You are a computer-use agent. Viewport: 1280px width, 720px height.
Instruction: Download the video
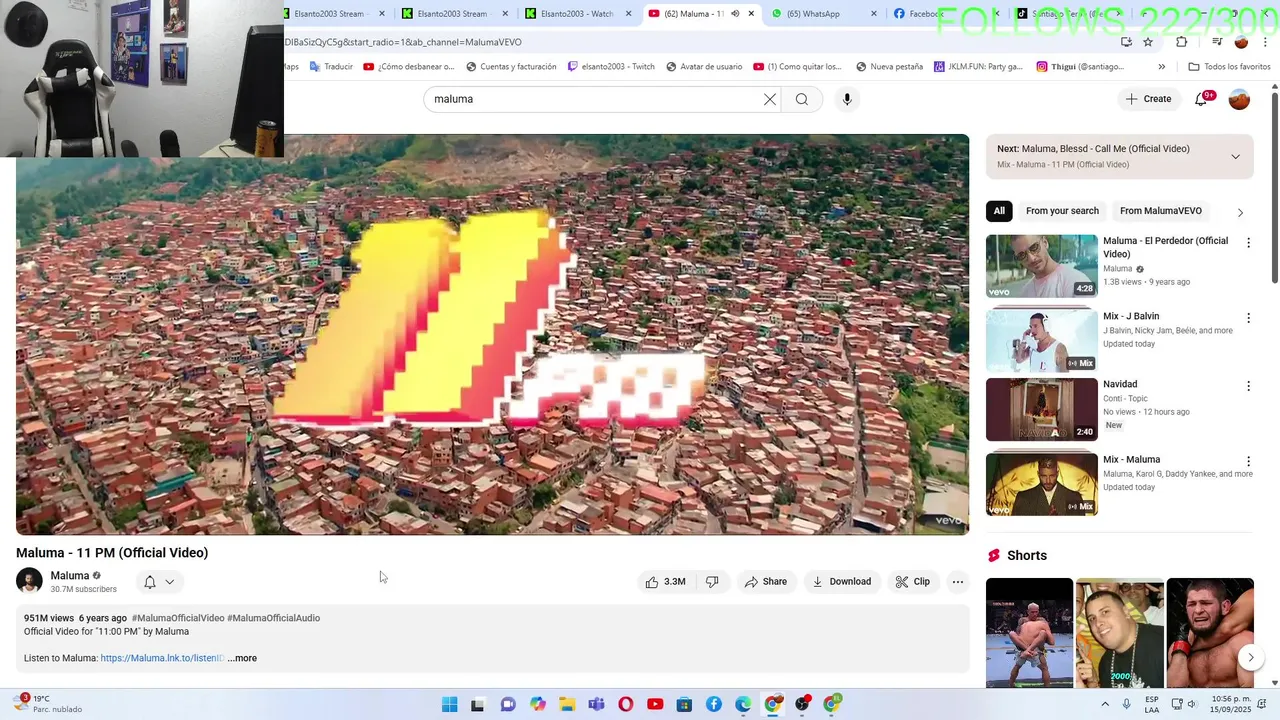pos(842,582)
